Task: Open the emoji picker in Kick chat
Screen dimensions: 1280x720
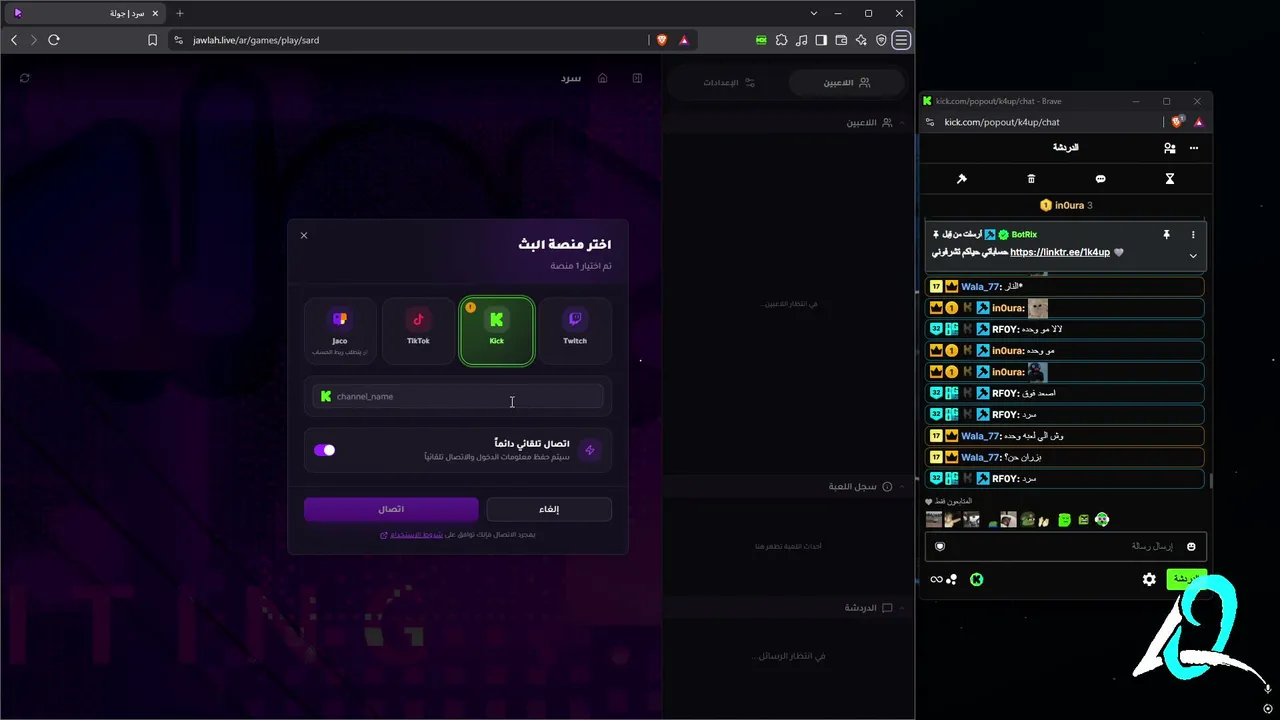Action: coord(1191,546)
